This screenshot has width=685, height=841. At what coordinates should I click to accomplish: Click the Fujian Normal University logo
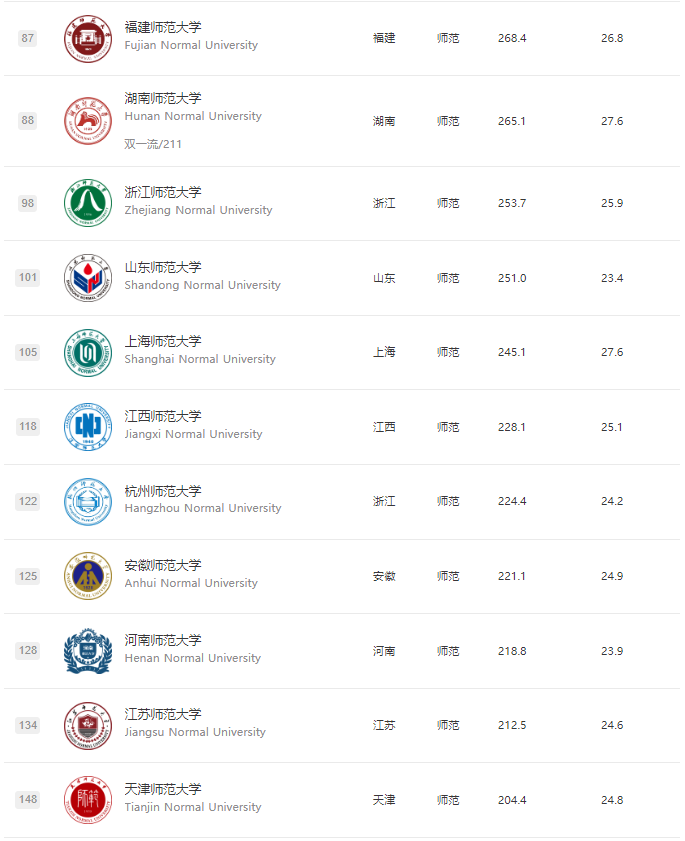click(84, 38)
